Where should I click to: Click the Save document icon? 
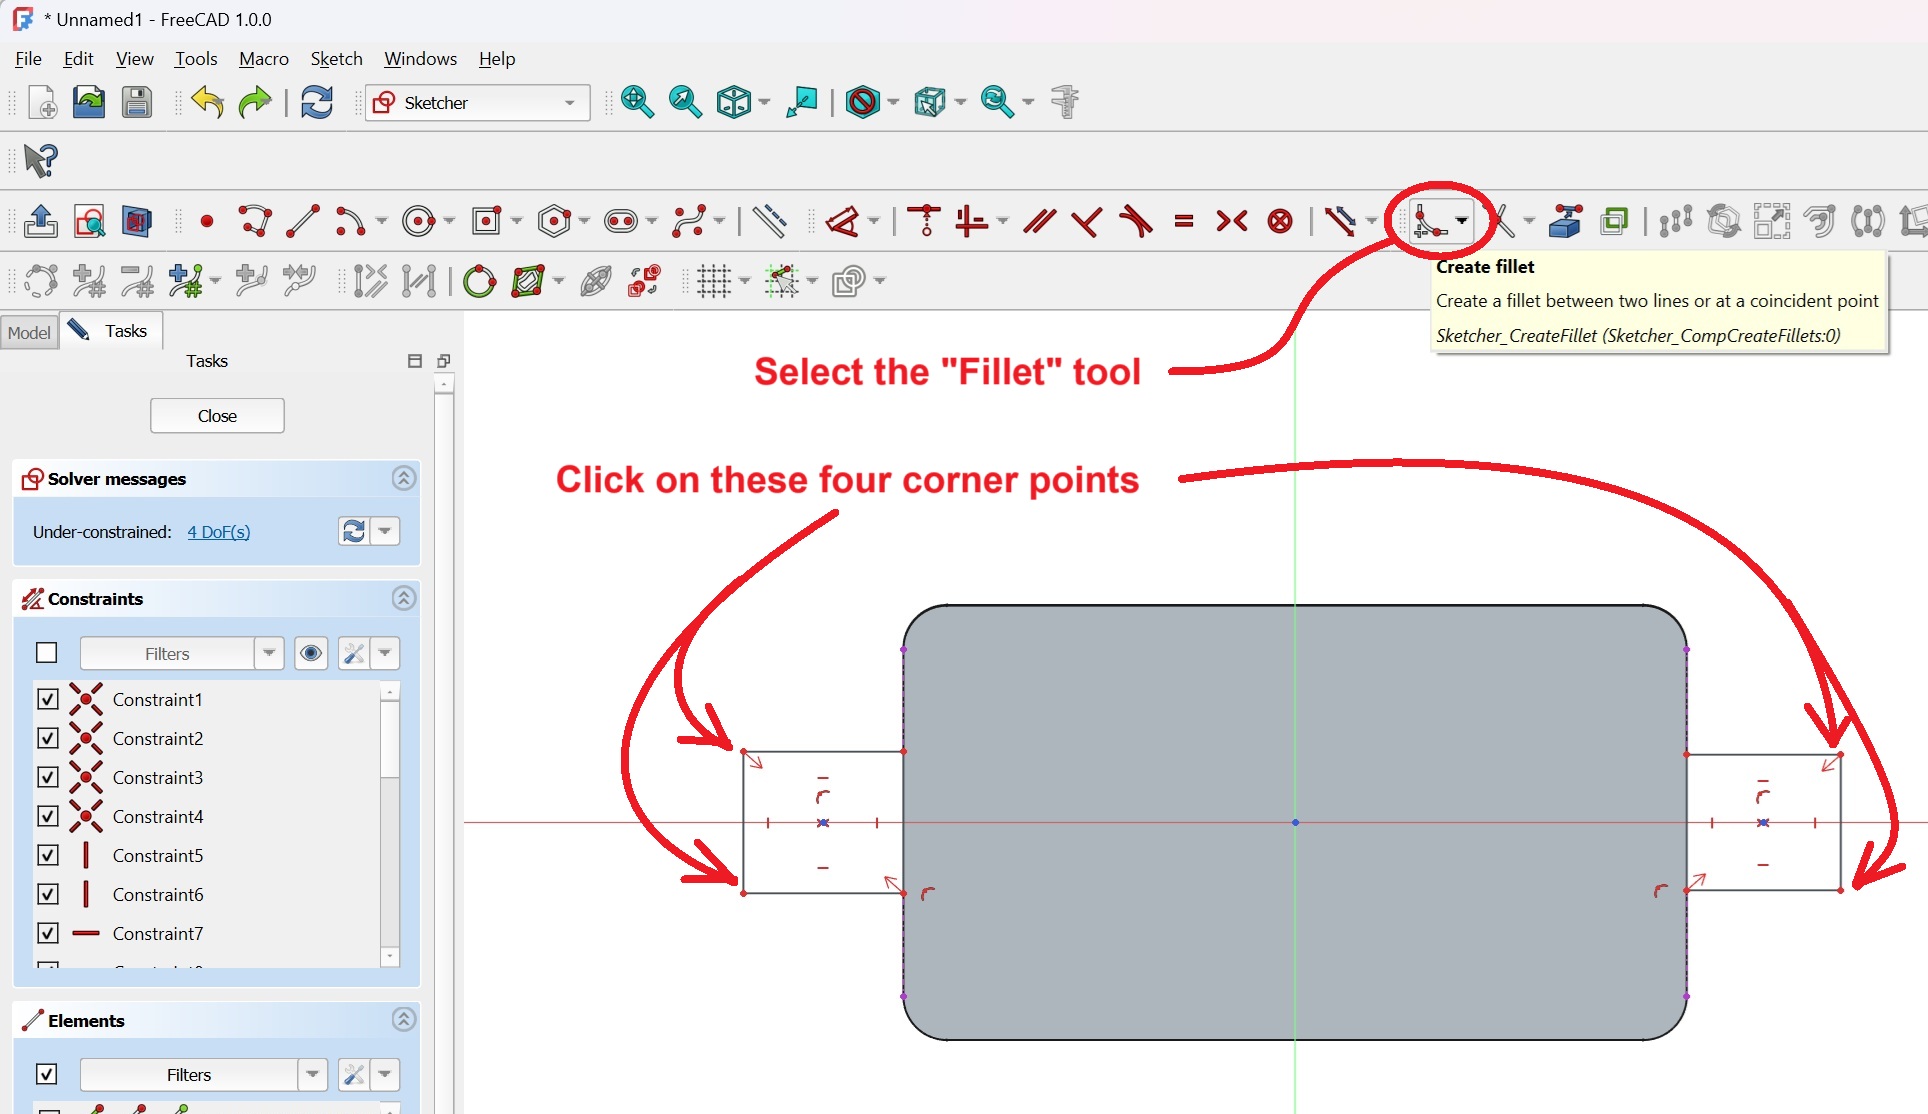(137, 102)
